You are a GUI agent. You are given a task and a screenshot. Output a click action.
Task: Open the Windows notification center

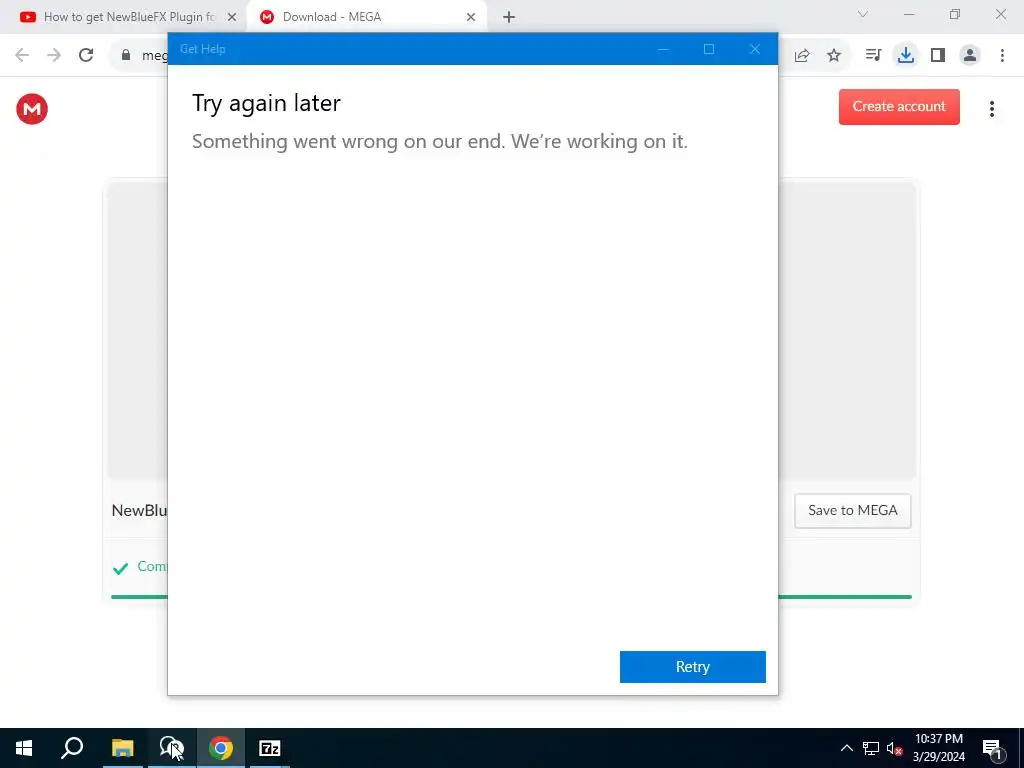[x=992, y=748]
